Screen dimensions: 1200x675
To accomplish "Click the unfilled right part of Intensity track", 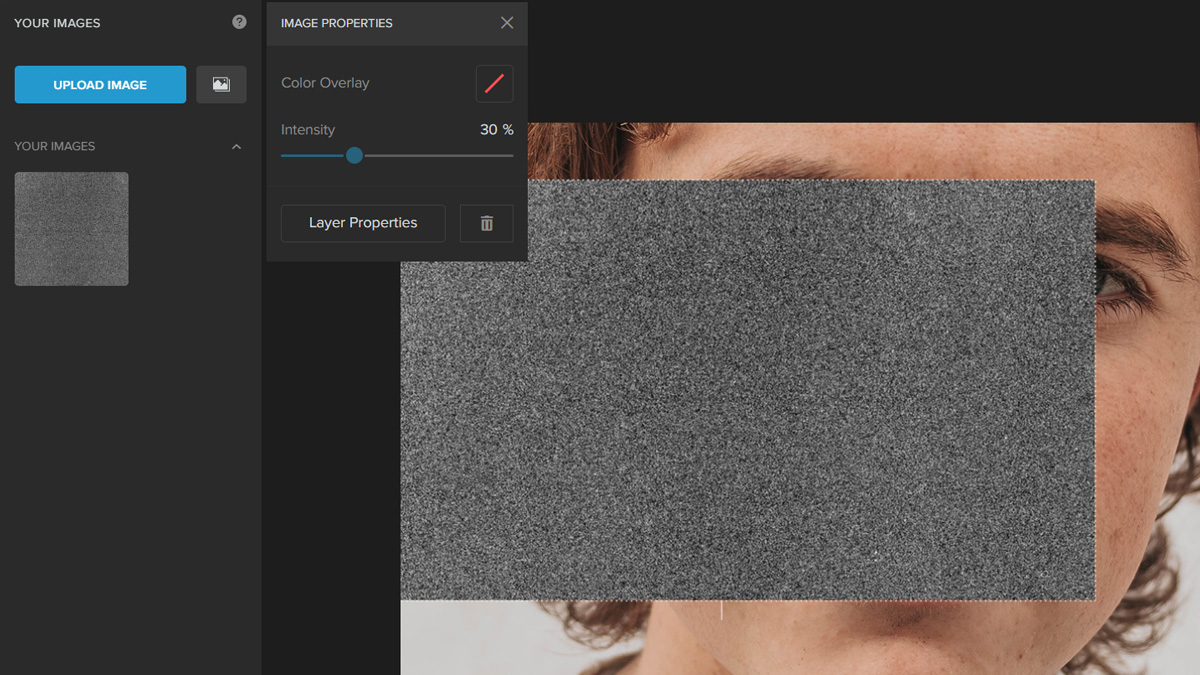I will pyautogui.click(x=440, y=156).
